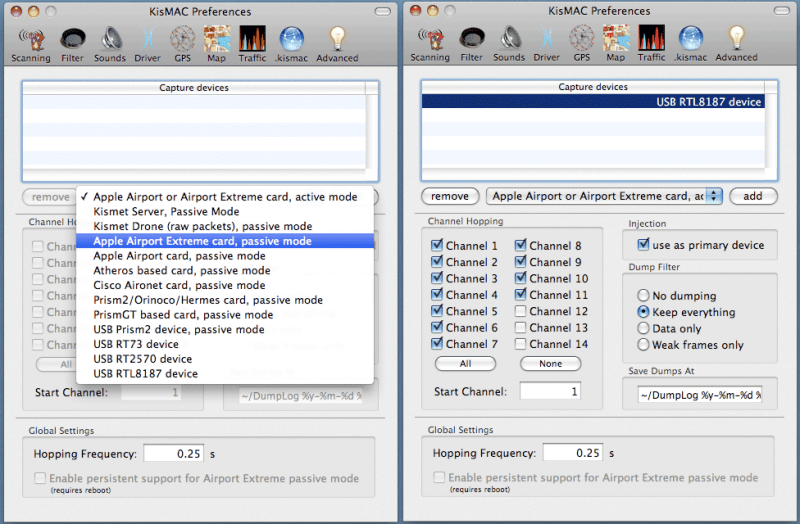Click remove button in left window
Viewport: 800px width, 524px height.
coord(50,197)
